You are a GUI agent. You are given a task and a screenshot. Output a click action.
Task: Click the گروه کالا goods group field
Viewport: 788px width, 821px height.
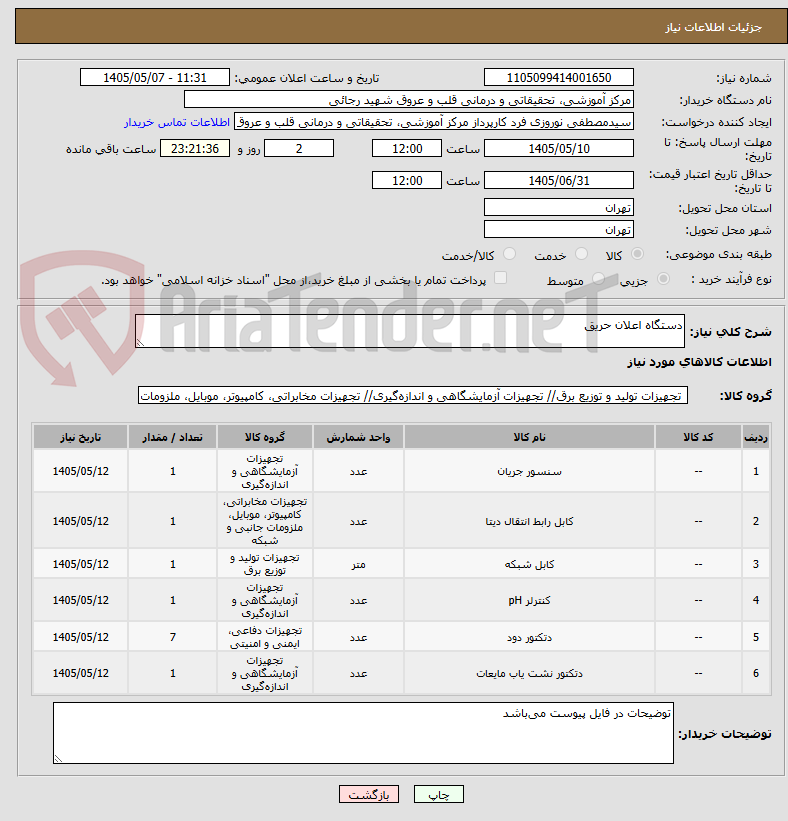point(413,396)
